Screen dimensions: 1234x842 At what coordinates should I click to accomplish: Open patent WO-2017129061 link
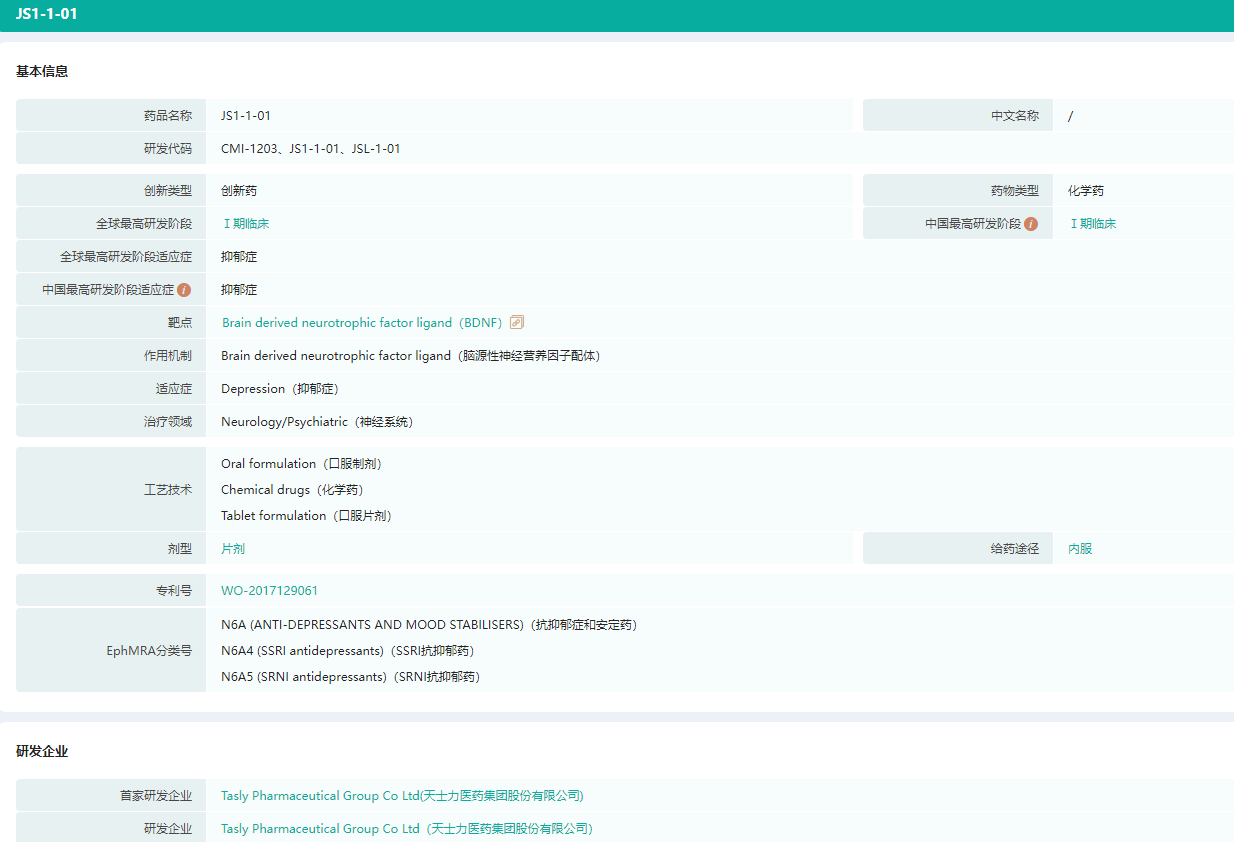270,591
